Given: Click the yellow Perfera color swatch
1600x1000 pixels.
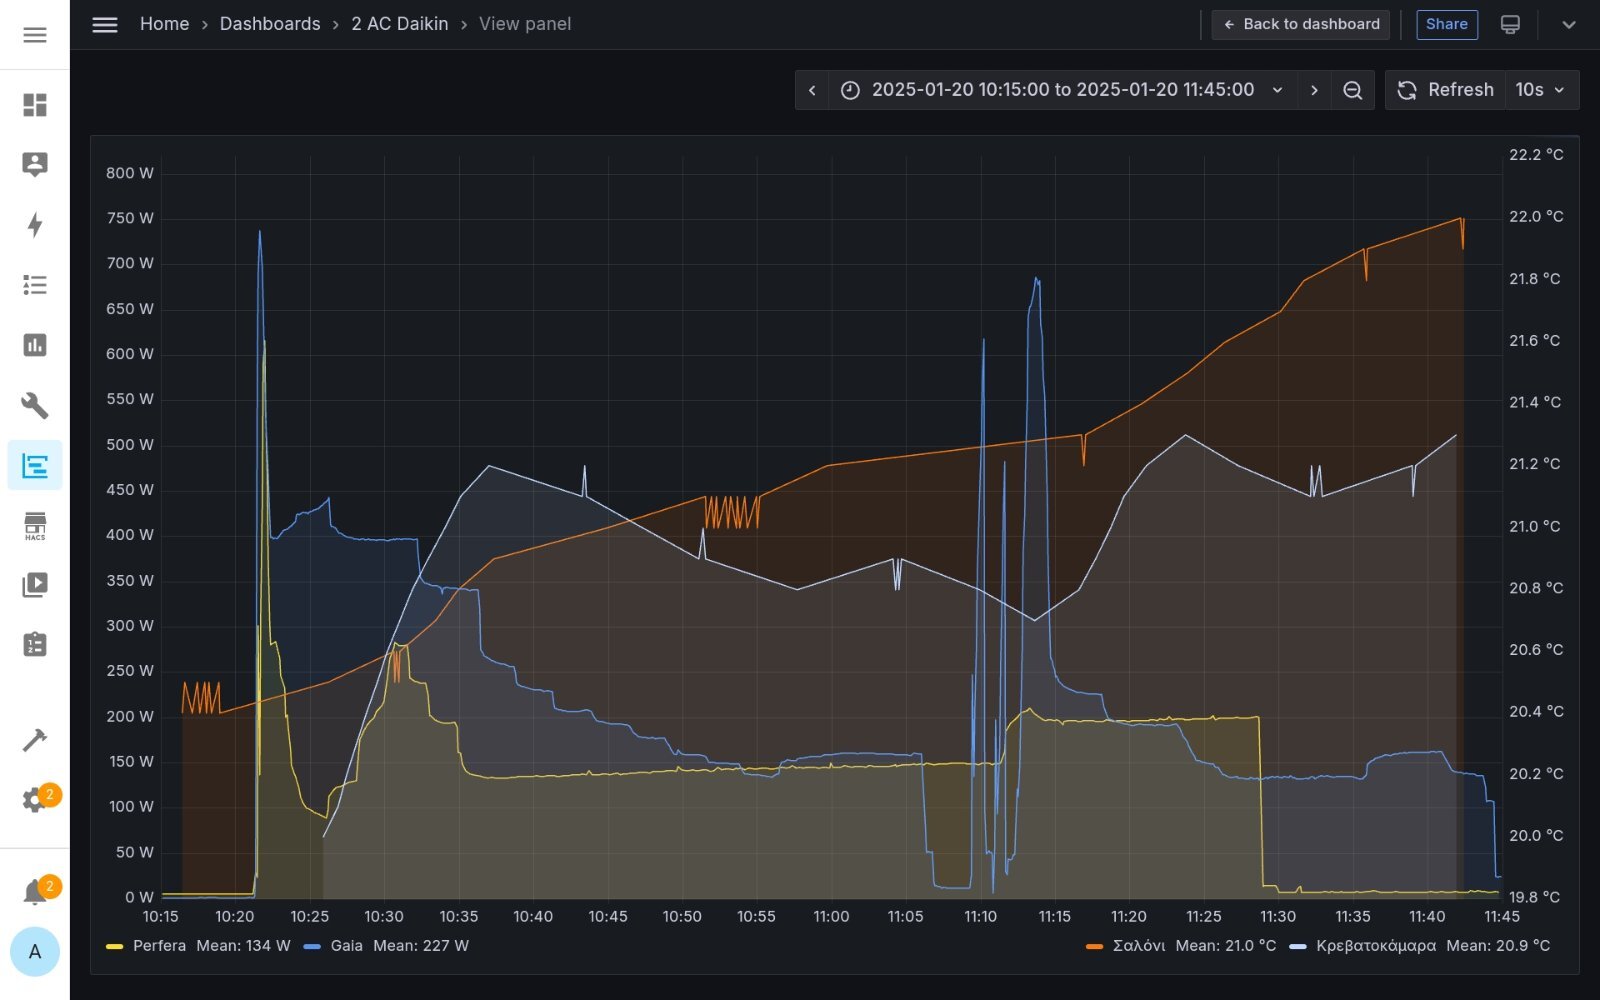Looking at the screenshot, I should [x=114, y=946].
